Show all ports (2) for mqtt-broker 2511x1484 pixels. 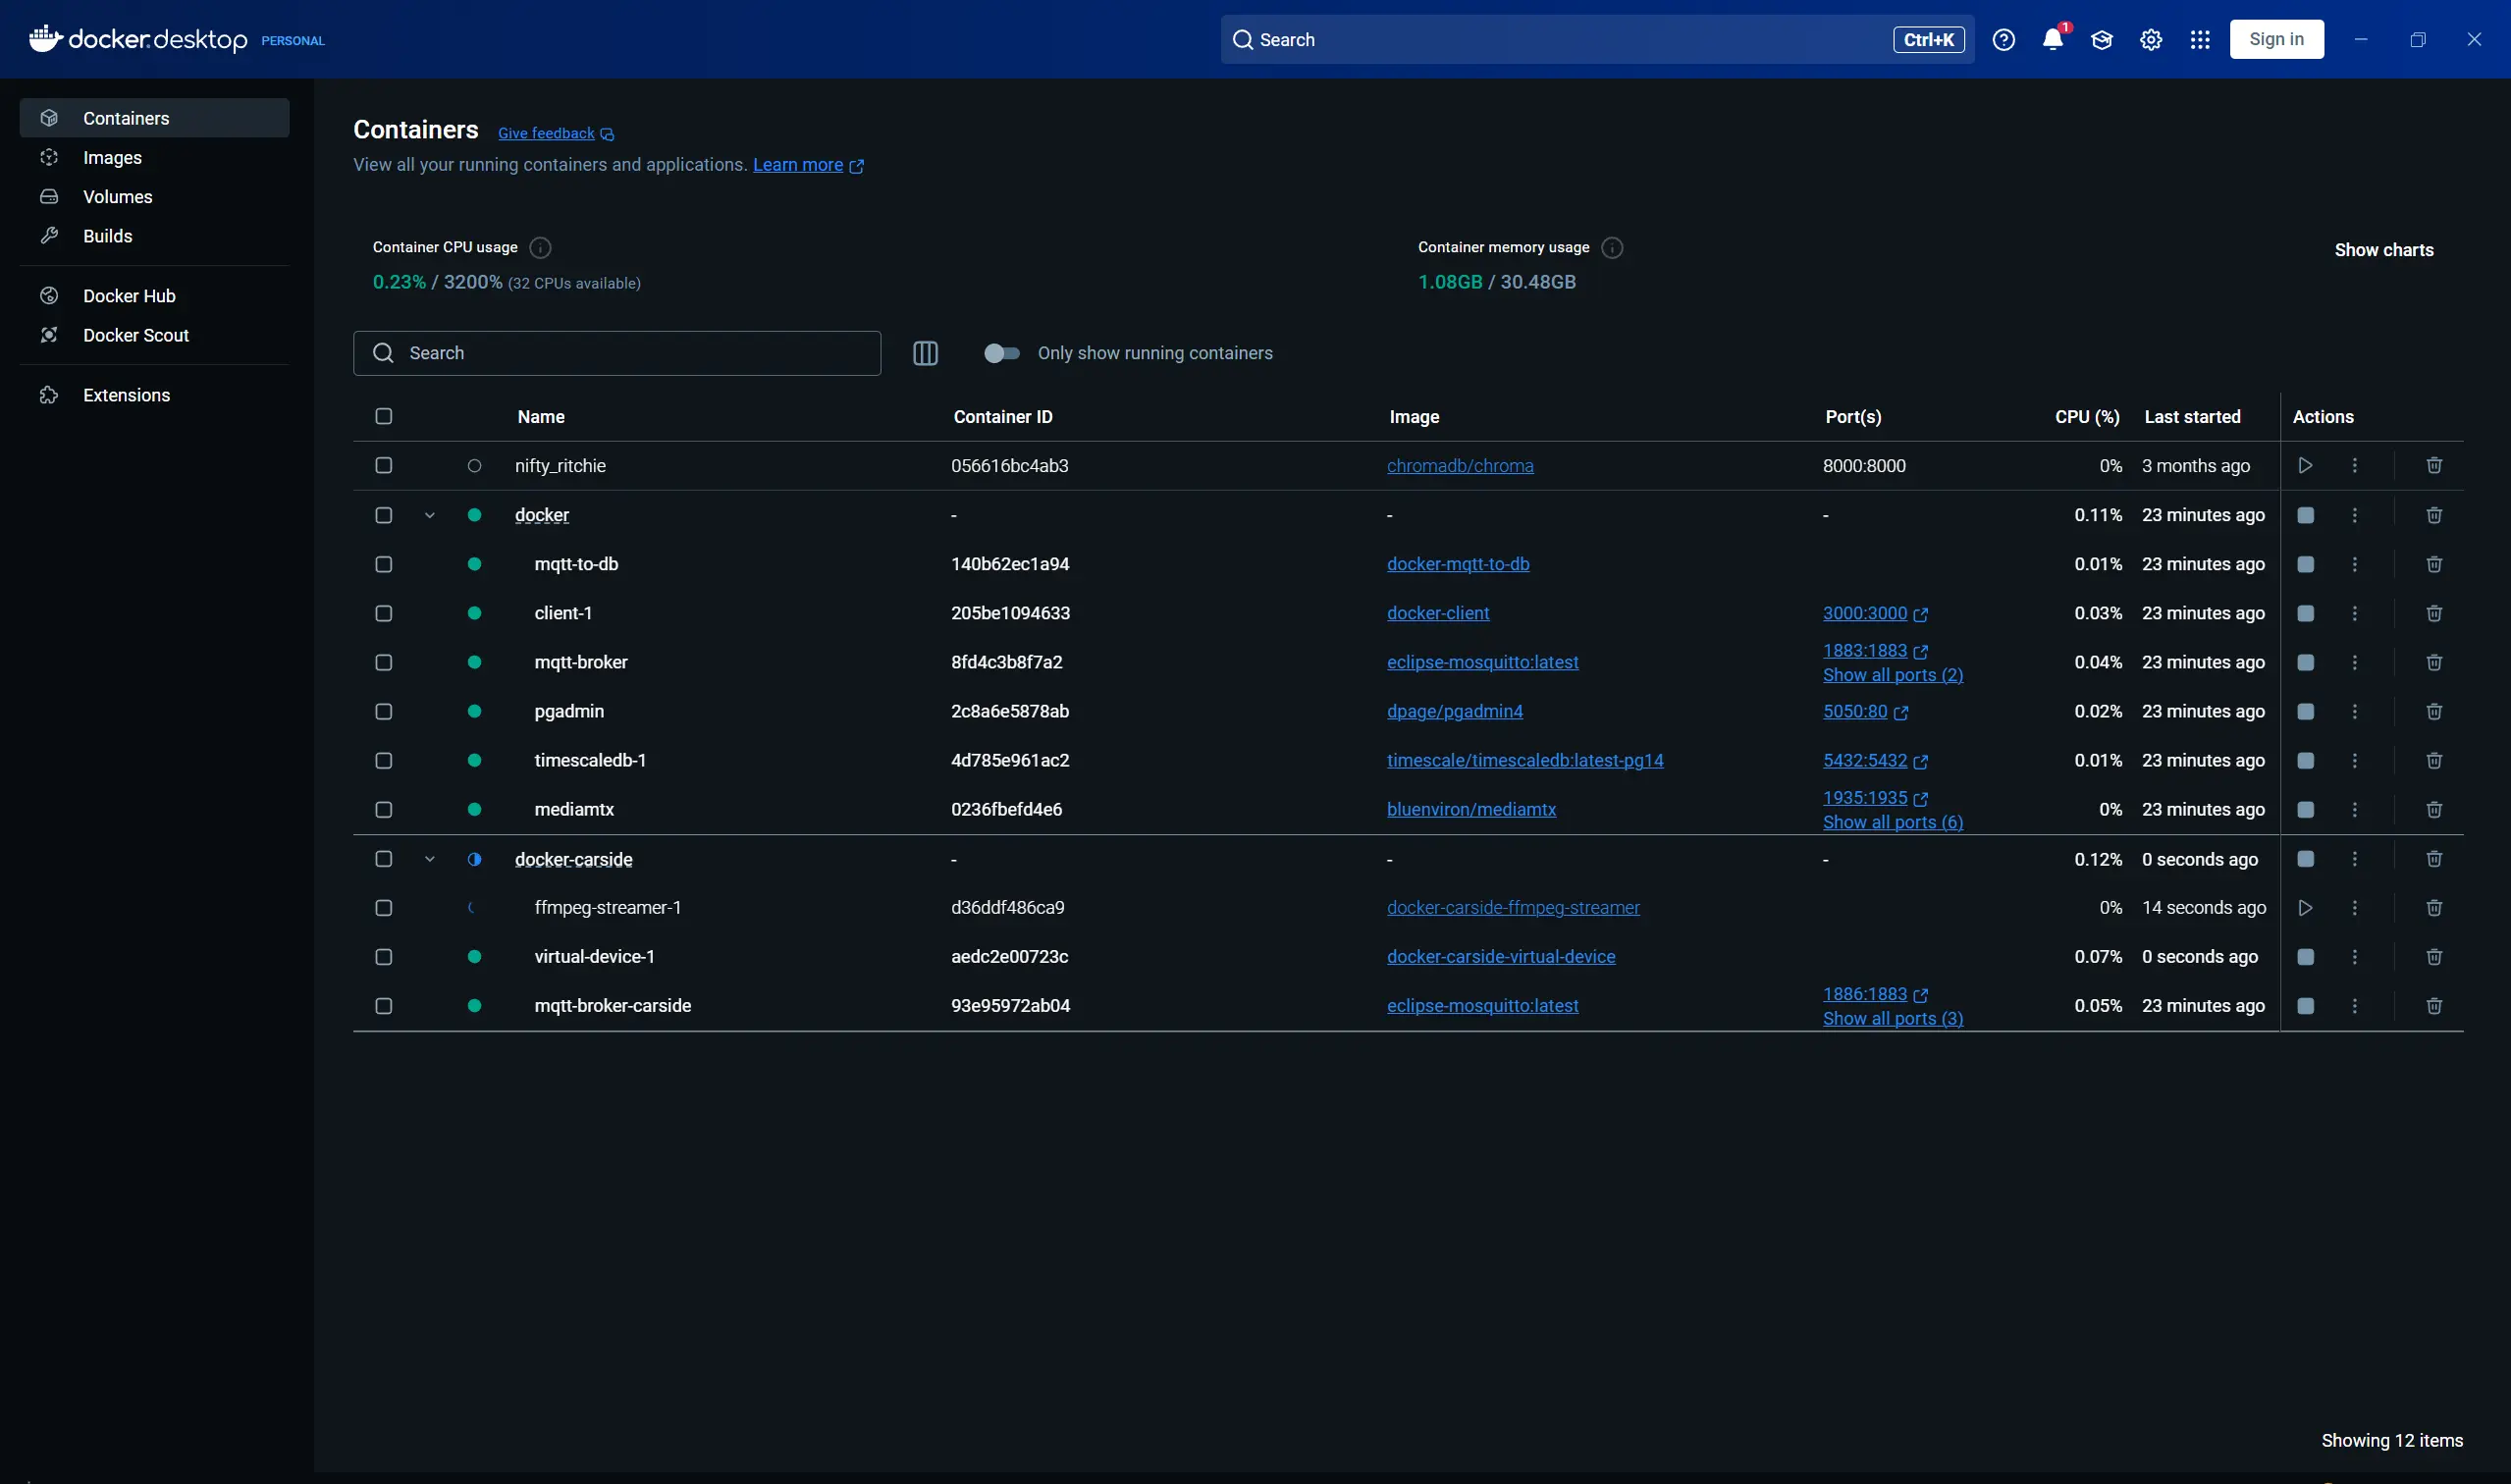(x=1892, y=675)
